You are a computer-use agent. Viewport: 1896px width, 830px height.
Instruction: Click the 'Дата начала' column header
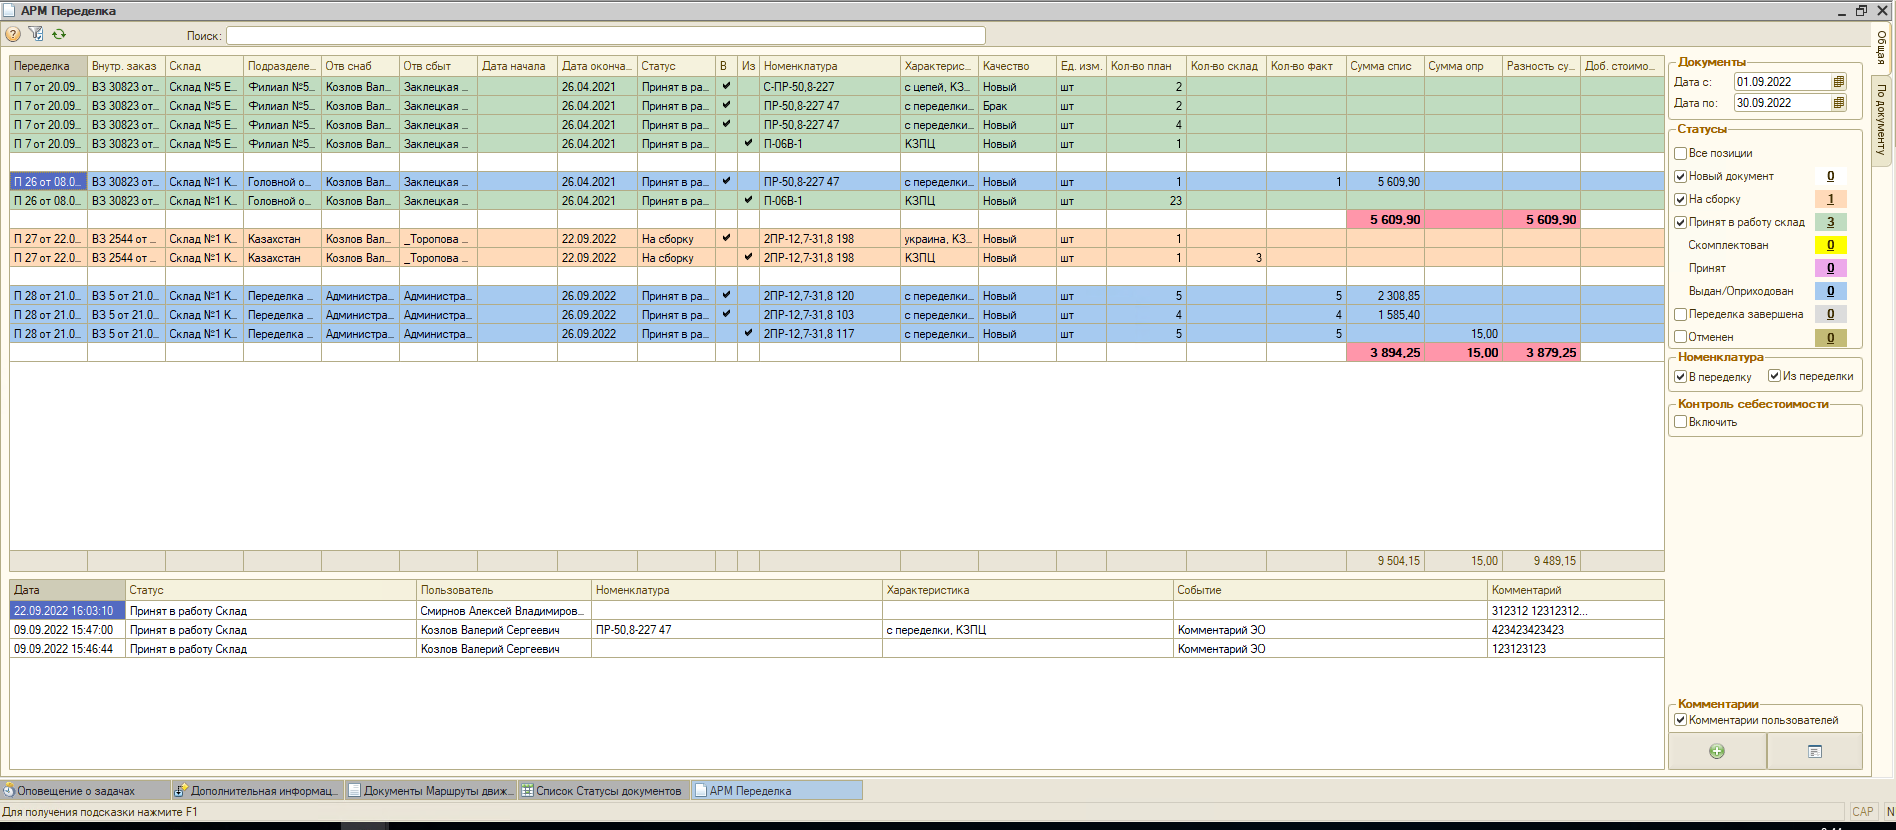point(517,66)
